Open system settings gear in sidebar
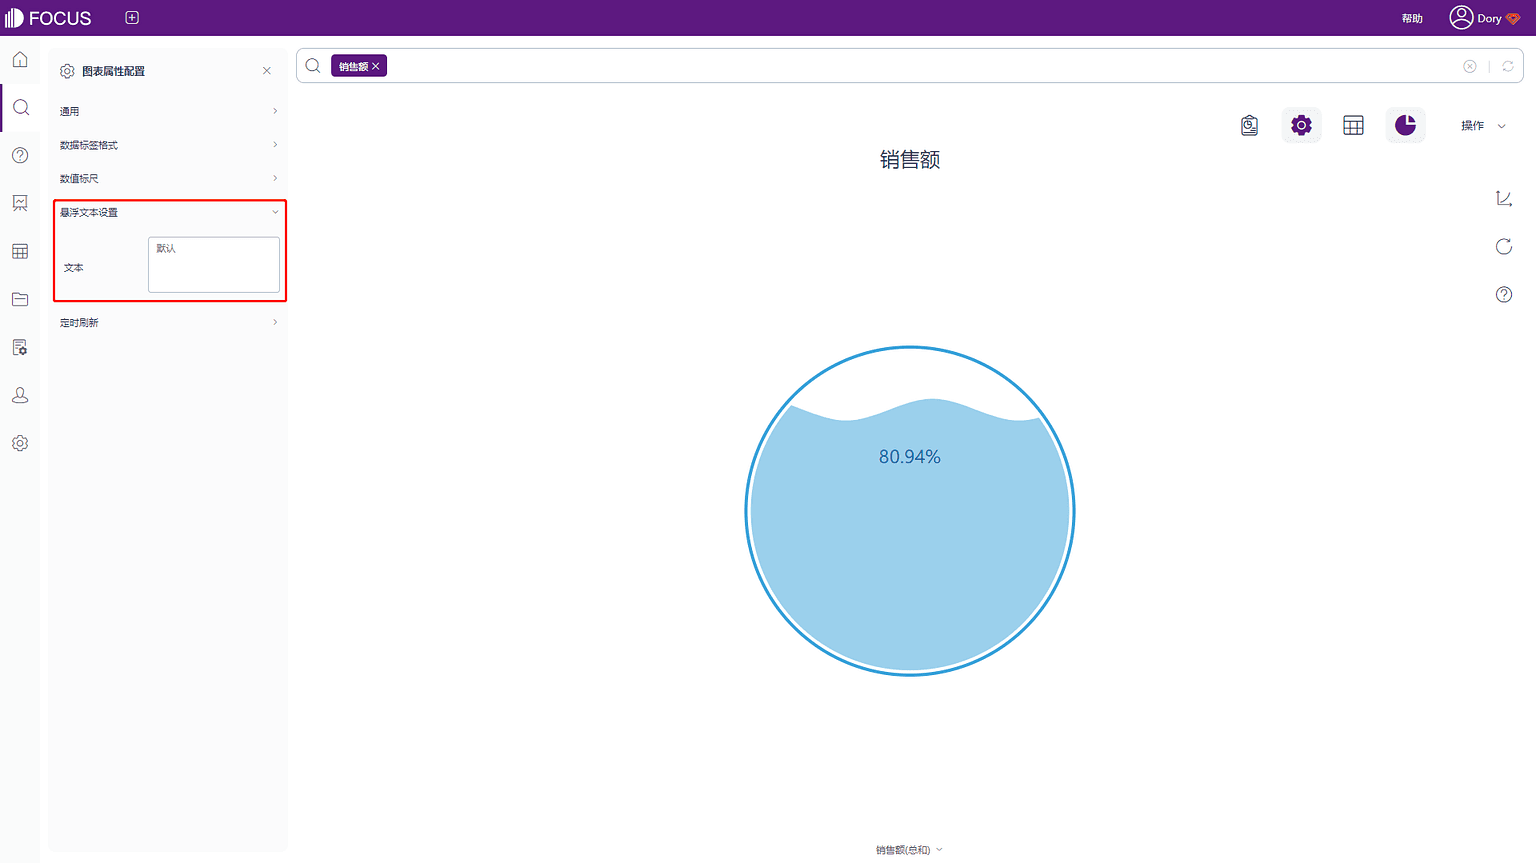This screenshot has width=1536, height=863. [x=20, y=443]
